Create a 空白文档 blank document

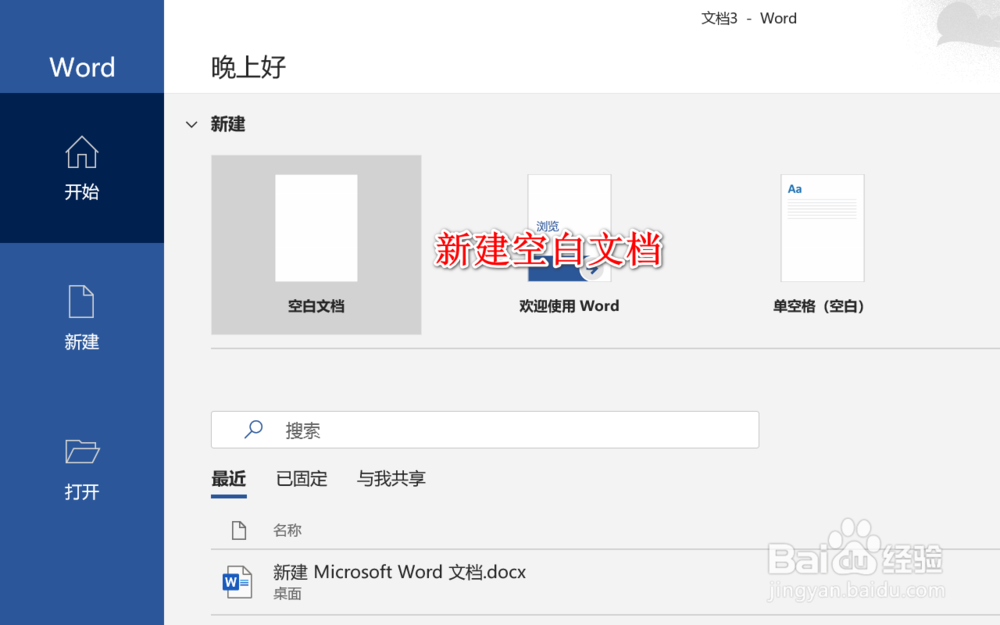tap(316, 245)
